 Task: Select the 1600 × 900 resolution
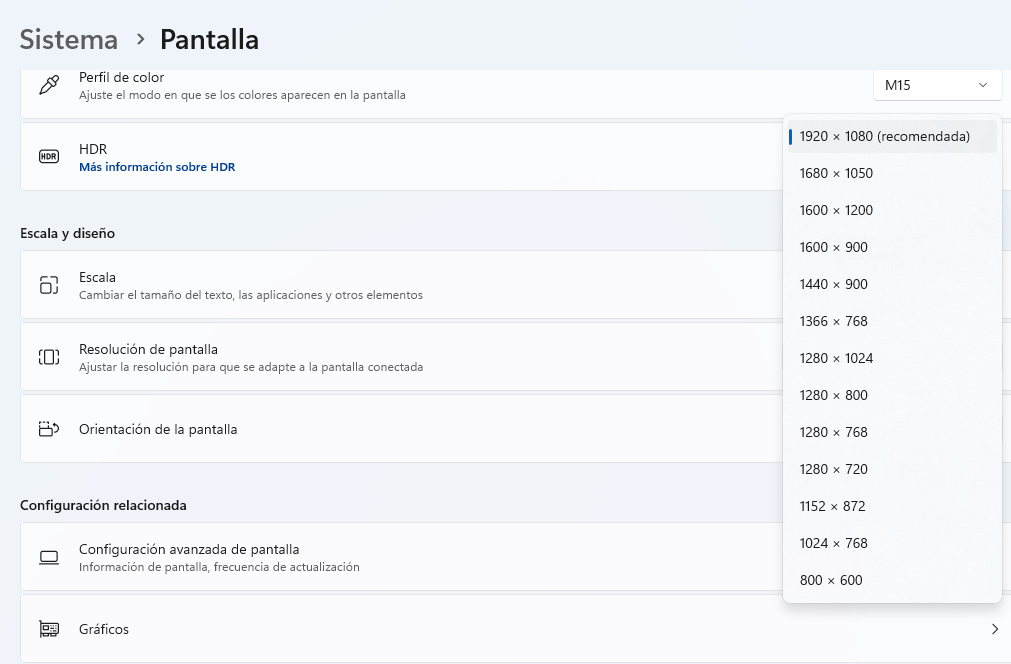[x=892, y=248]
